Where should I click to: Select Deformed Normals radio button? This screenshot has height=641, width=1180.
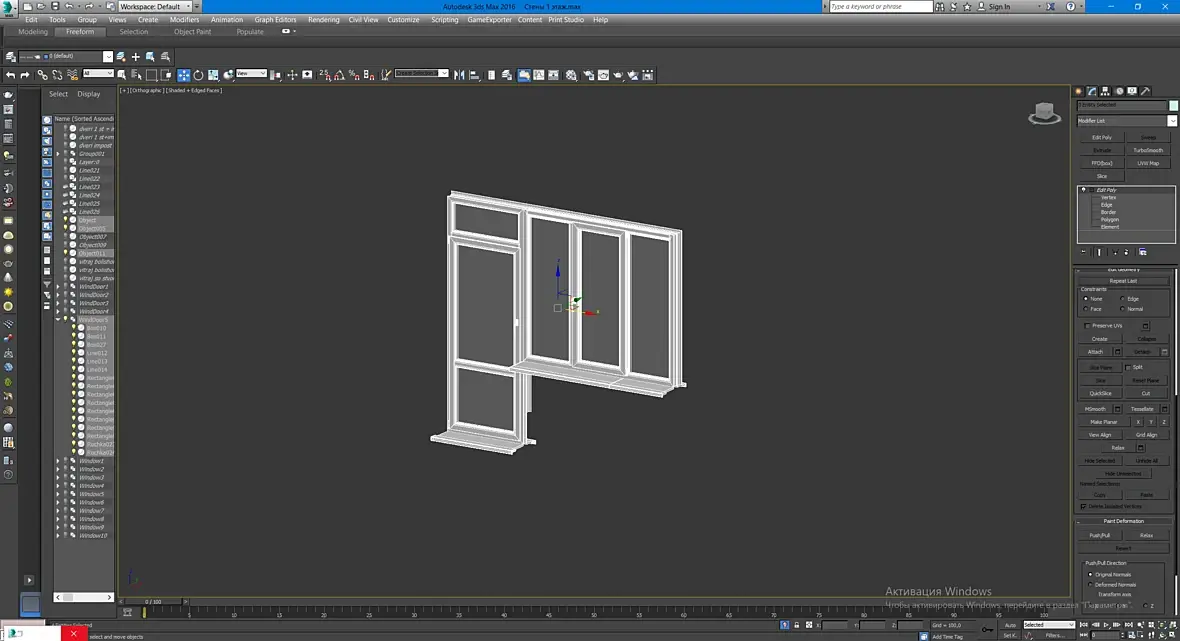[x=1090, y=585]
